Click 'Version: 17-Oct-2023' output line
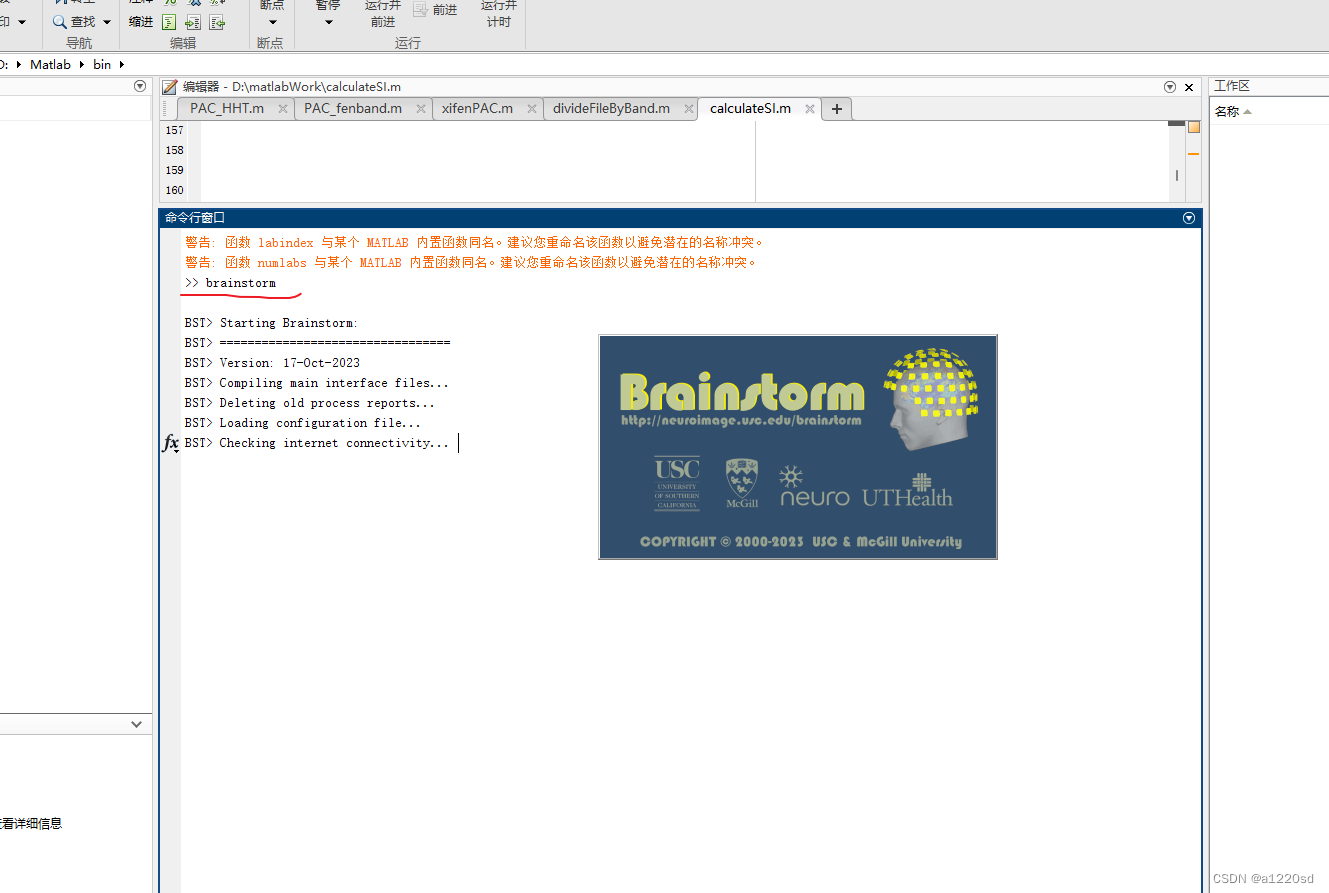 [272, 363]
